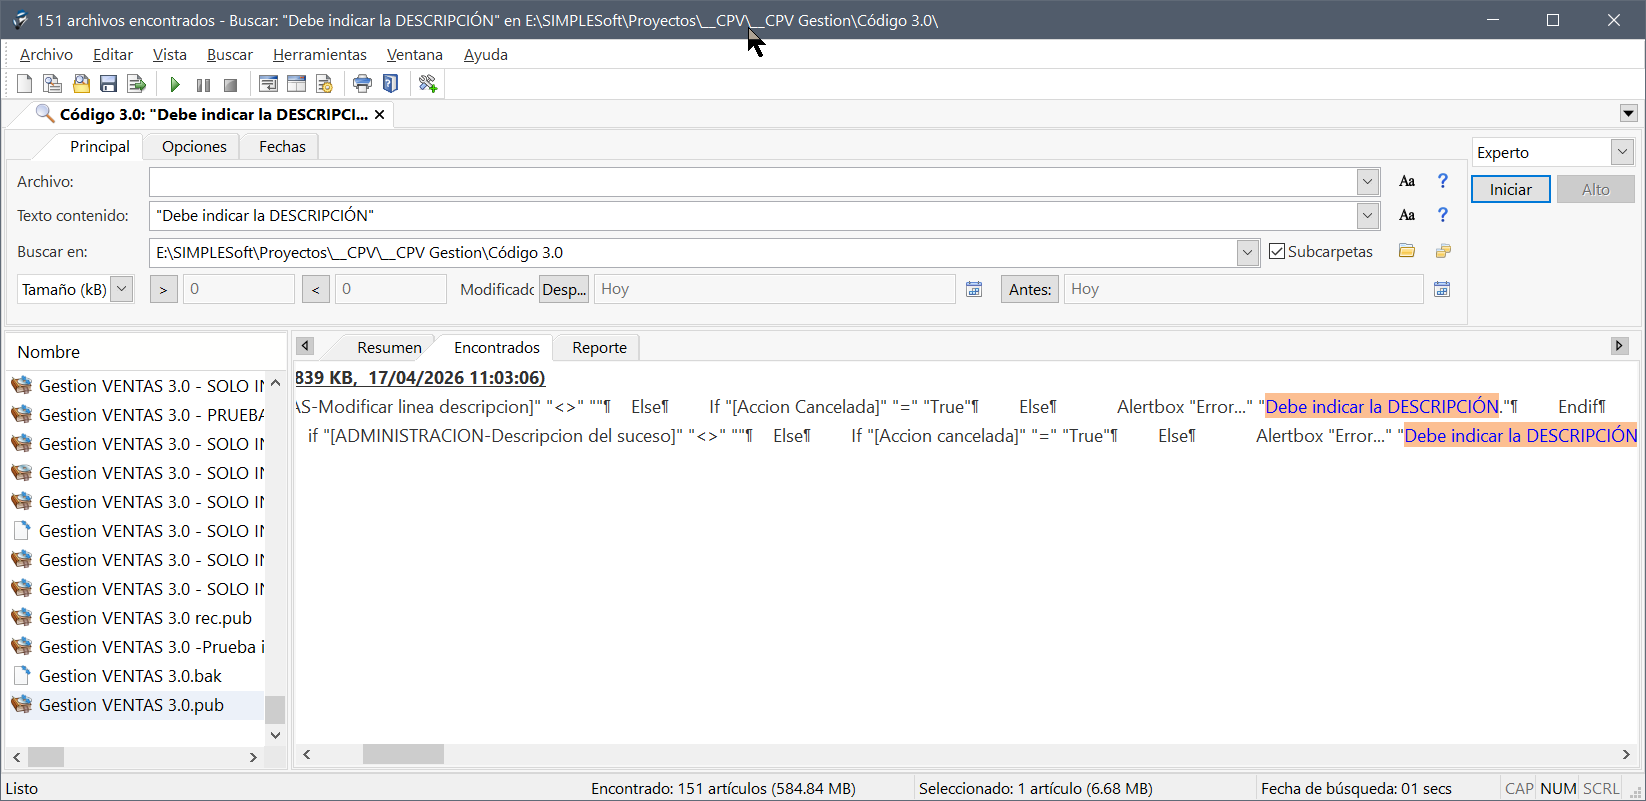Expand the Archivo field dropdown
This screenshot has width=1646, height=801.
(x=1368, y=181)
